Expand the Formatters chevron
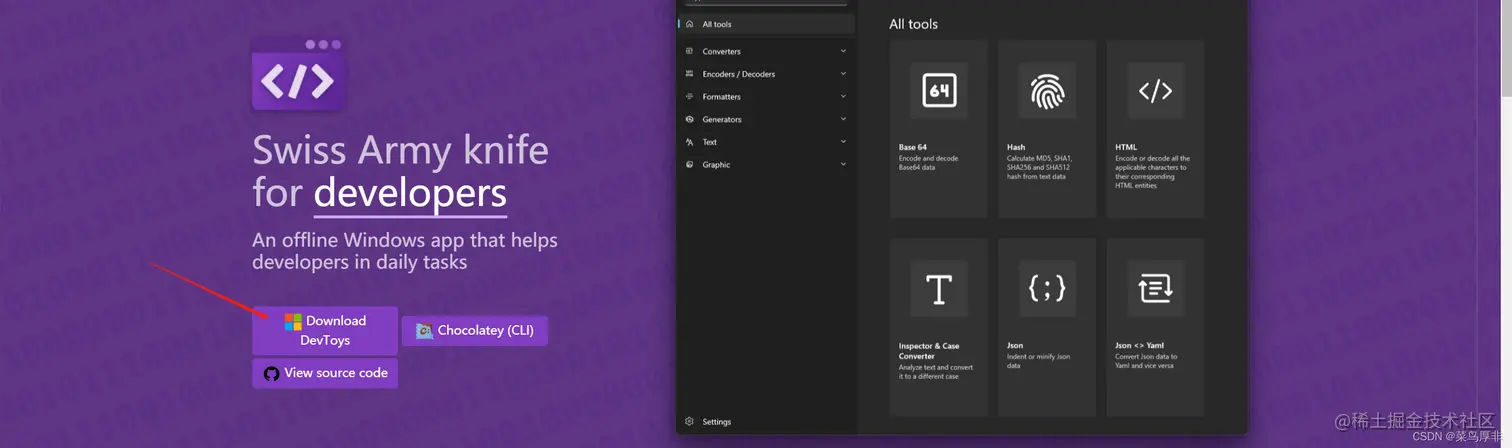The image size is (1512, 448). click(843, 97)
